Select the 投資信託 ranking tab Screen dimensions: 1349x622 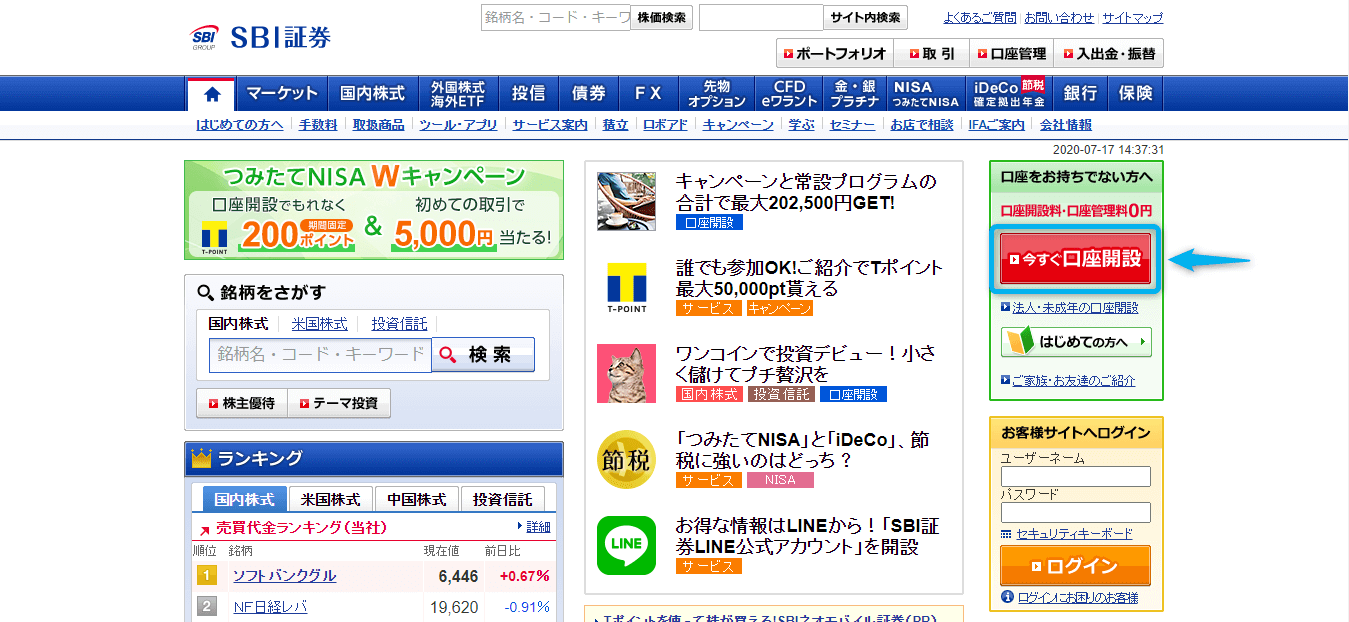tap(503, 499)
